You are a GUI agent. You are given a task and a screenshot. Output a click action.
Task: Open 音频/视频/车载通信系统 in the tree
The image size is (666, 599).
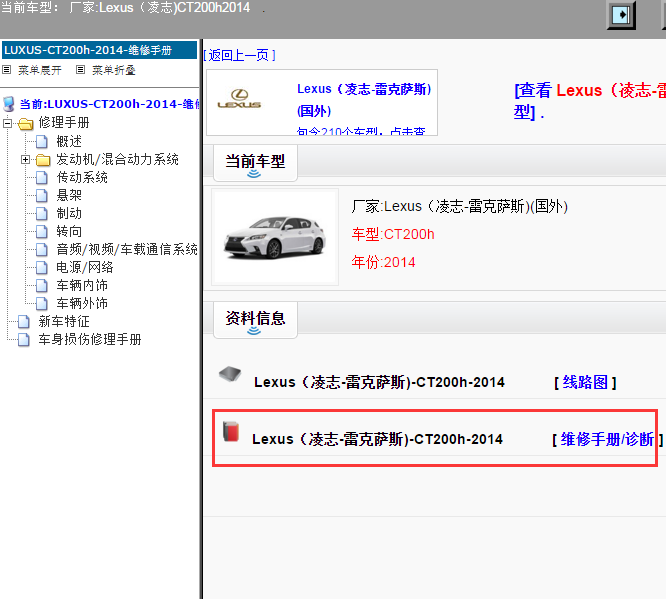[127, 249]
